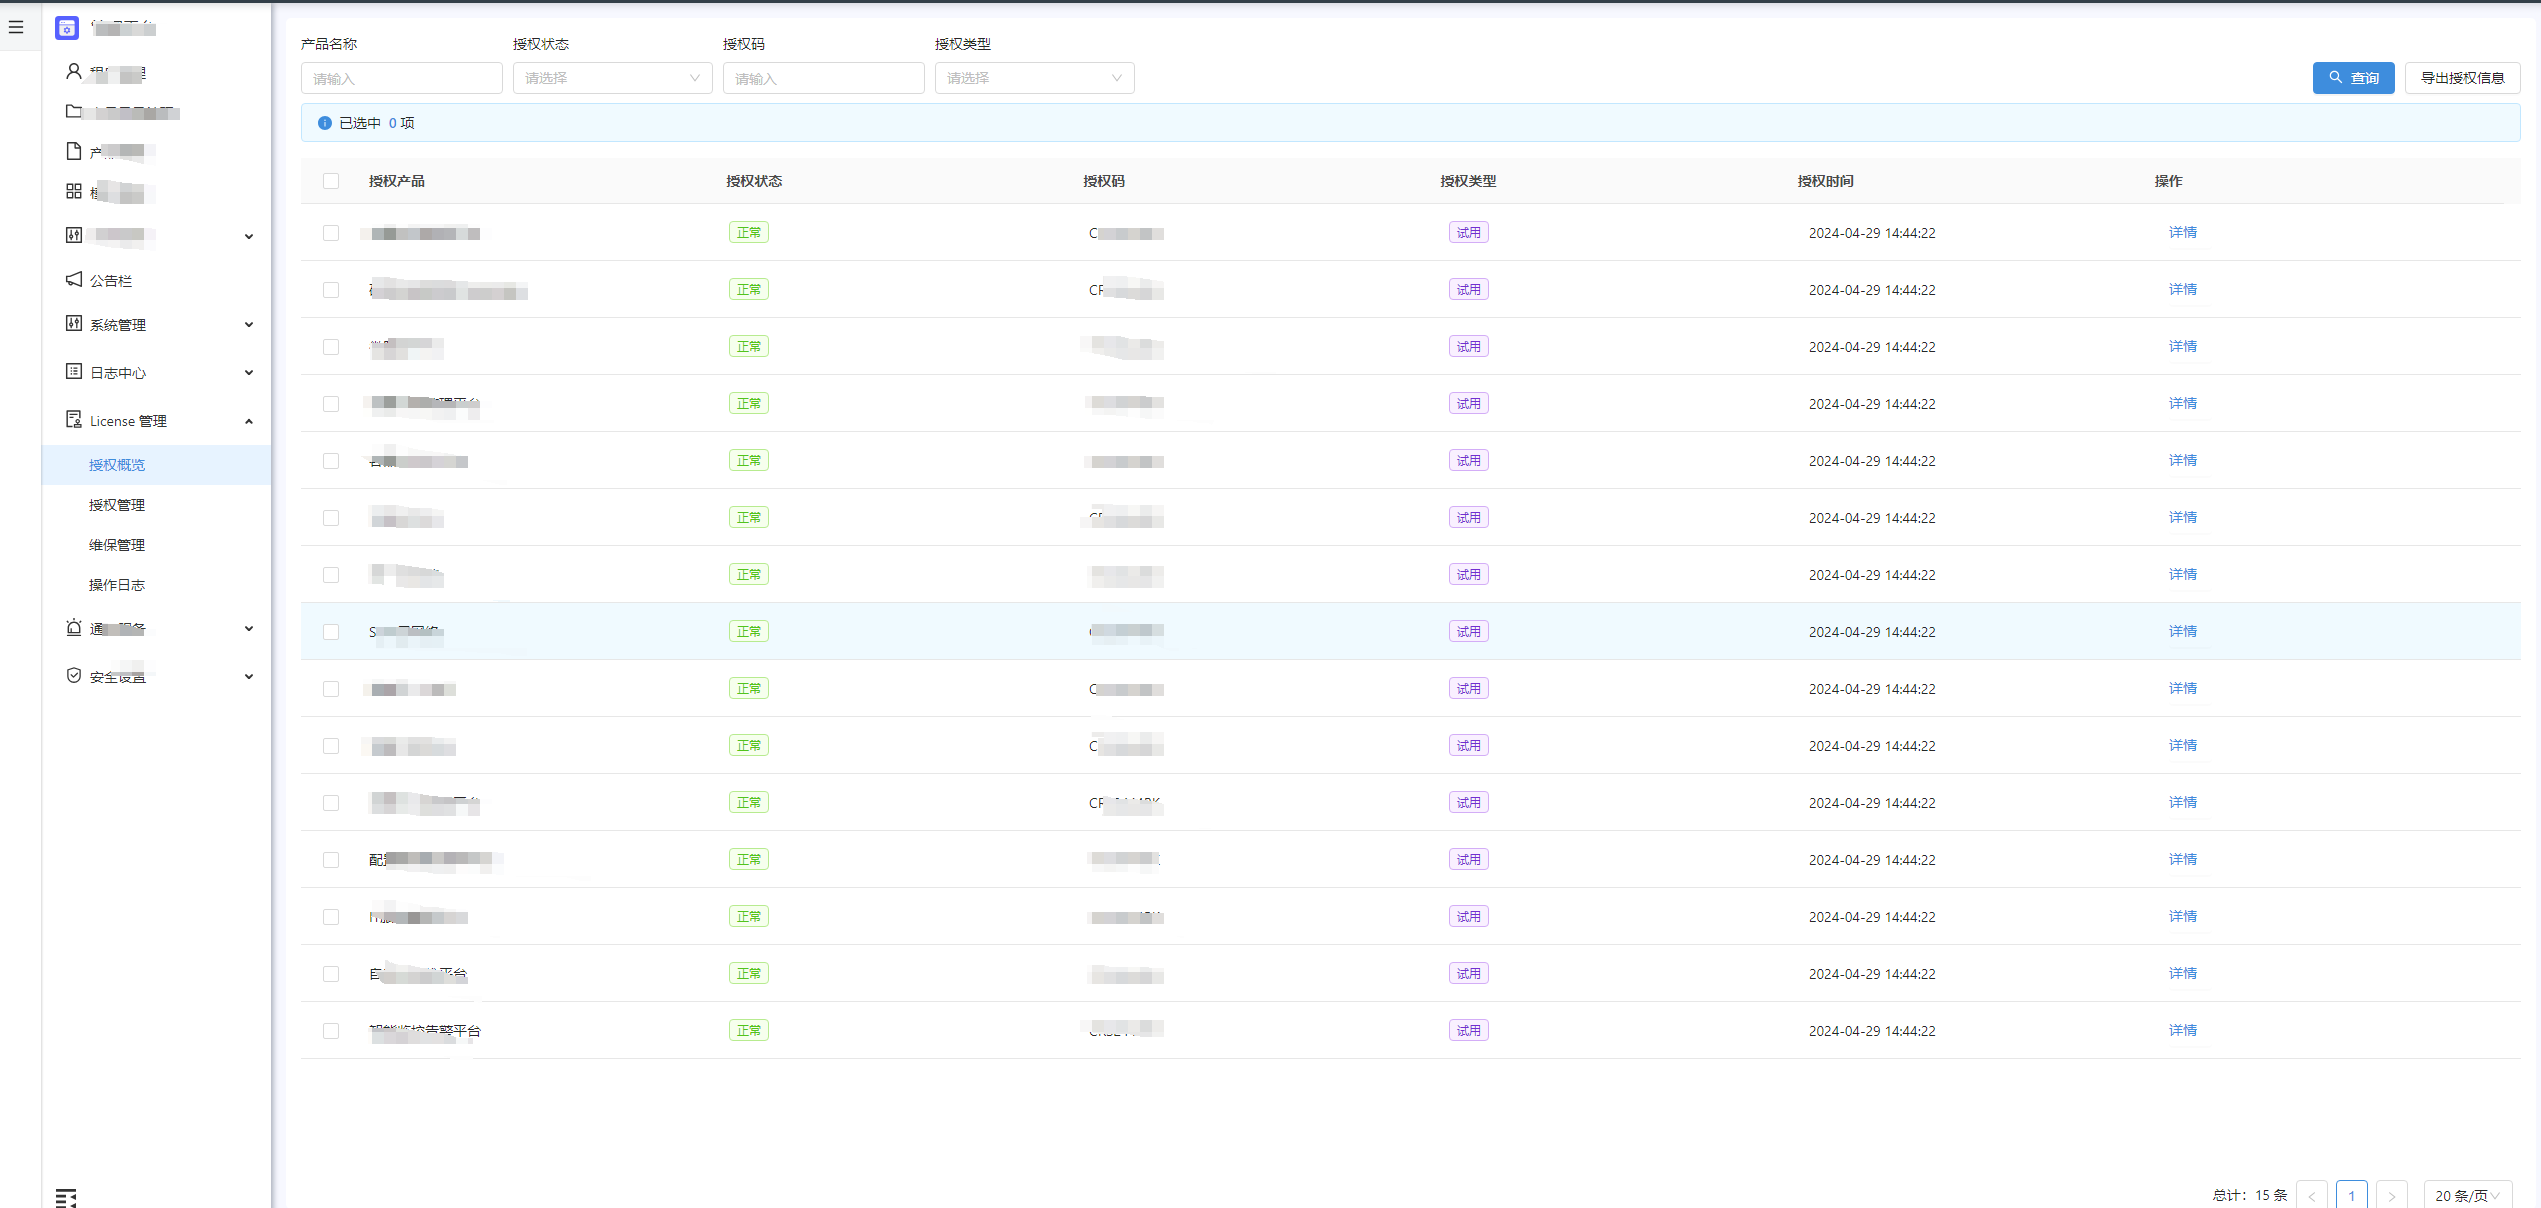Open 详情 link in the last table row
2541x1208 pixels.
coord(2182,1030)
